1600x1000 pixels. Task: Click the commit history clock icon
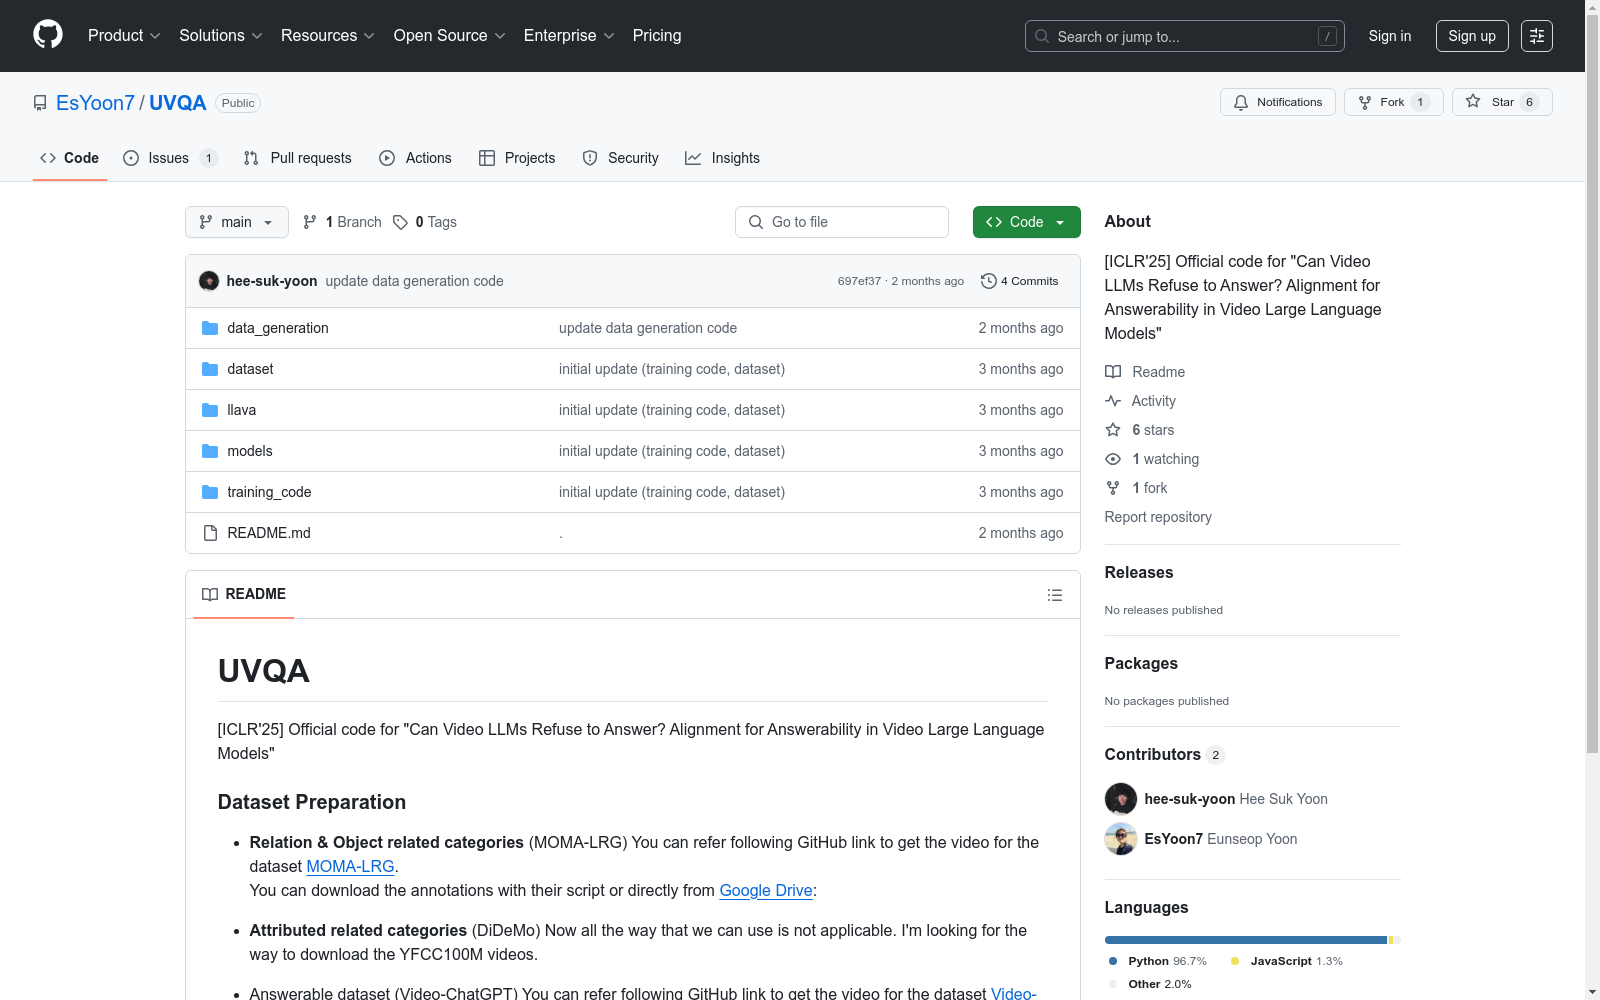989,281
